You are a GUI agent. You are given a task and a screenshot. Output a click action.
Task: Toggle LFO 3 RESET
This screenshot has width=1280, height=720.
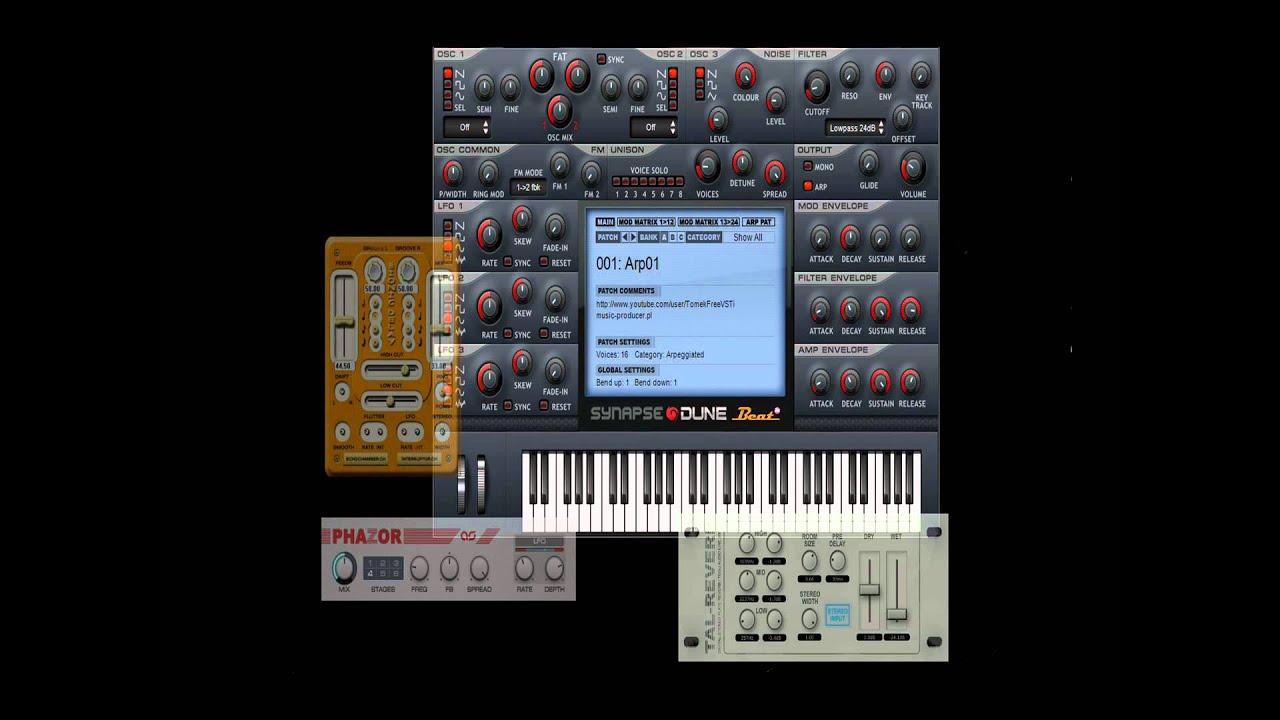pos(544,406)
